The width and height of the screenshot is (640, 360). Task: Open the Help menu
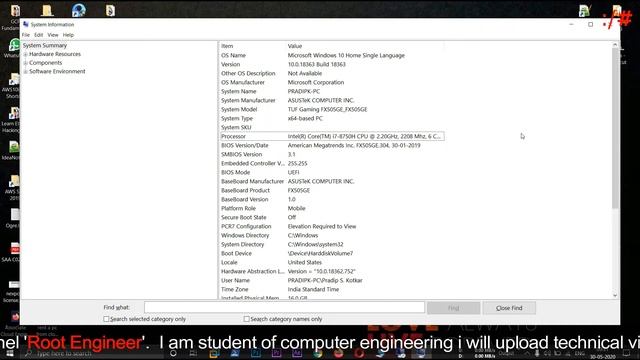tap(68, 35)
